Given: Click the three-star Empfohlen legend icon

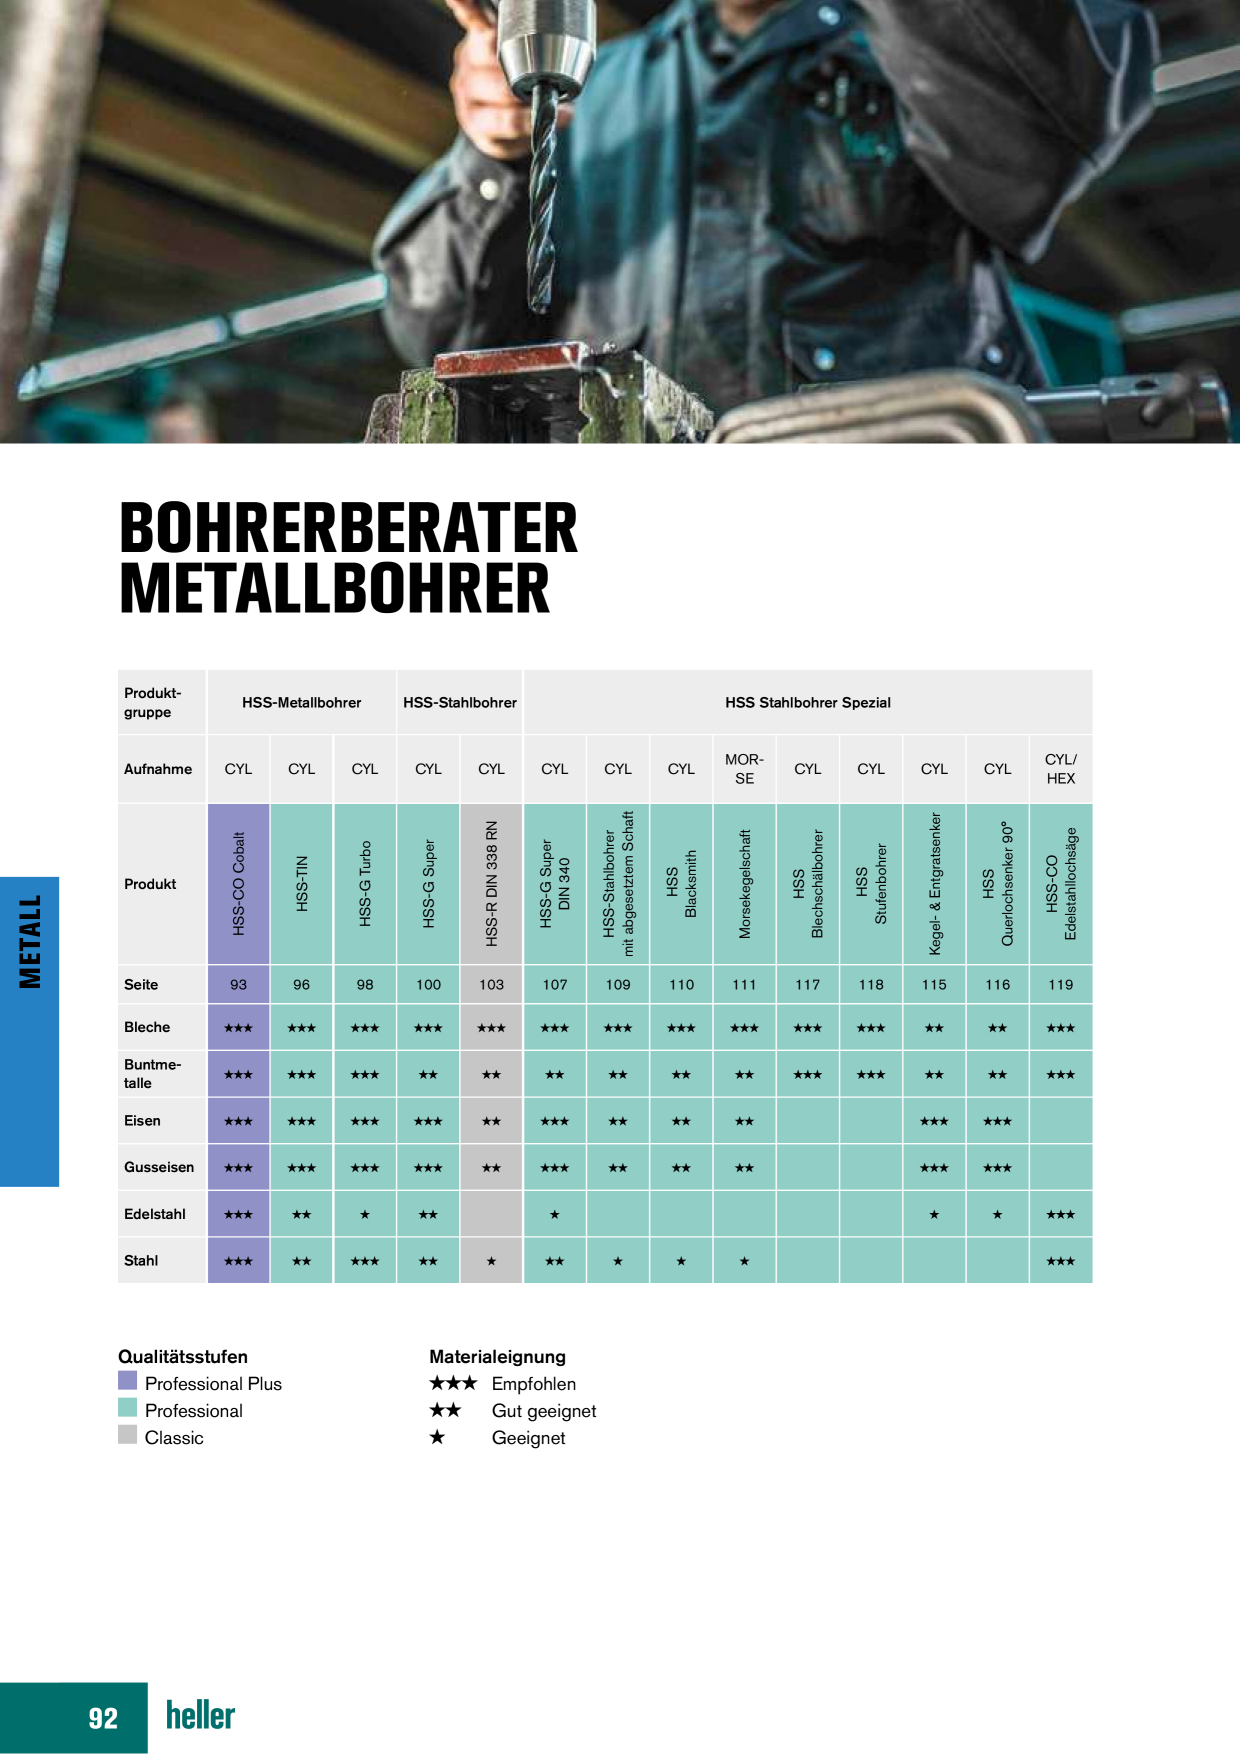Looking at the screenshot, I should (453, 1383).
